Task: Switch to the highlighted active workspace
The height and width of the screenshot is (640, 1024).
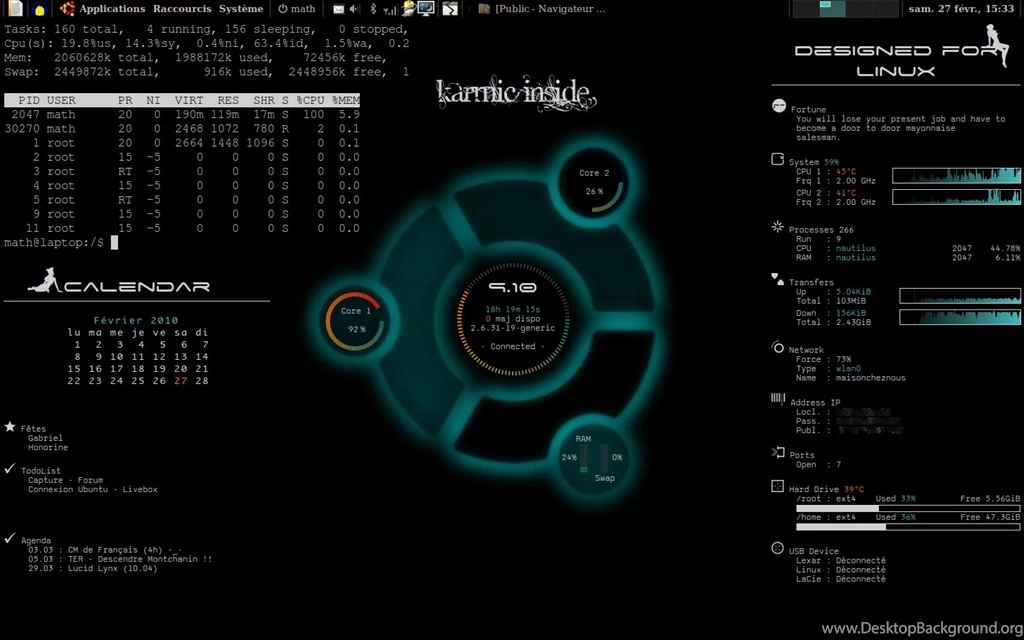Action: 833,8
